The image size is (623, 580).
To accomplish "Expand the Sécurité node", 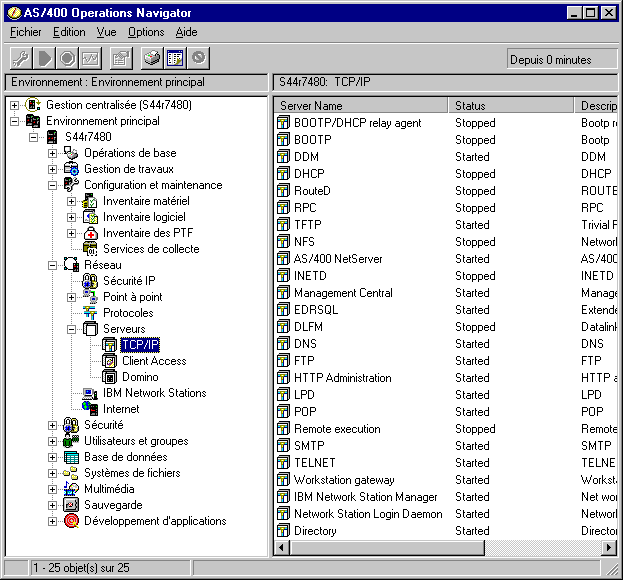I will pos(52,425).
